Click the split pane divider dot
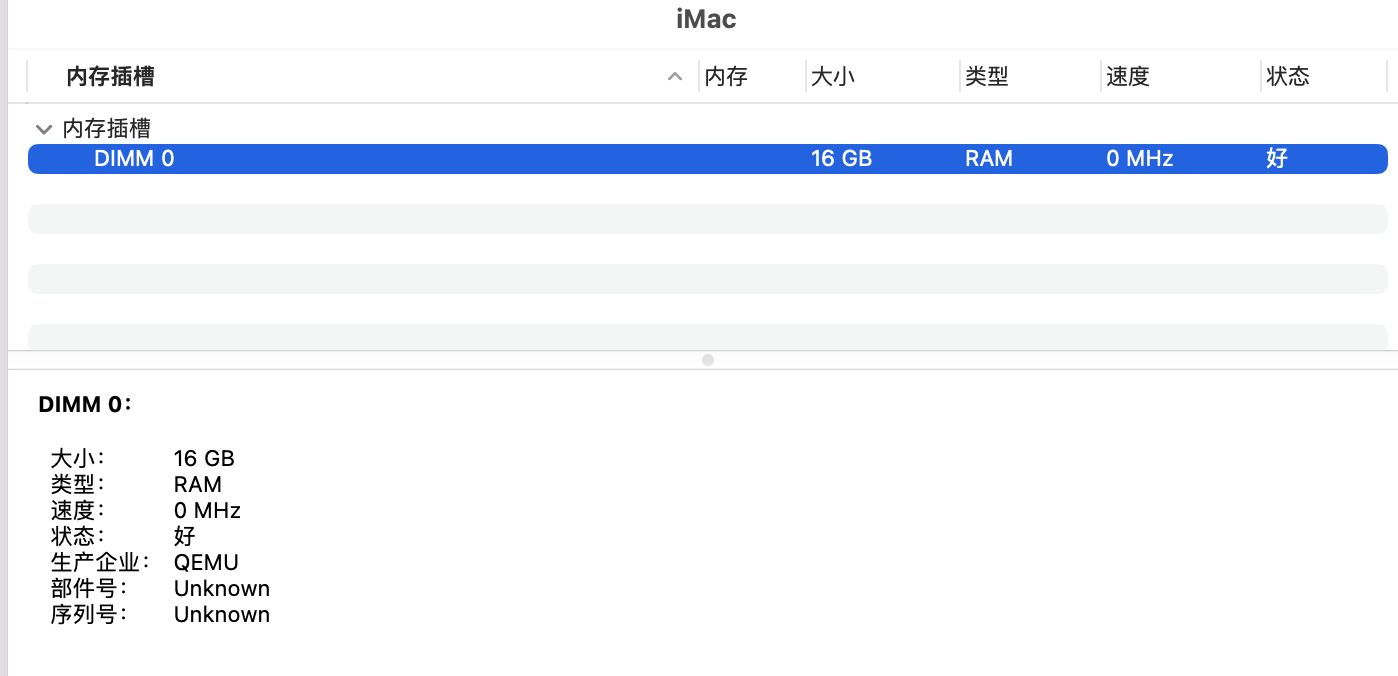Image resolution: width=1398 pixels, height=676 pixels. coord(708,360)
